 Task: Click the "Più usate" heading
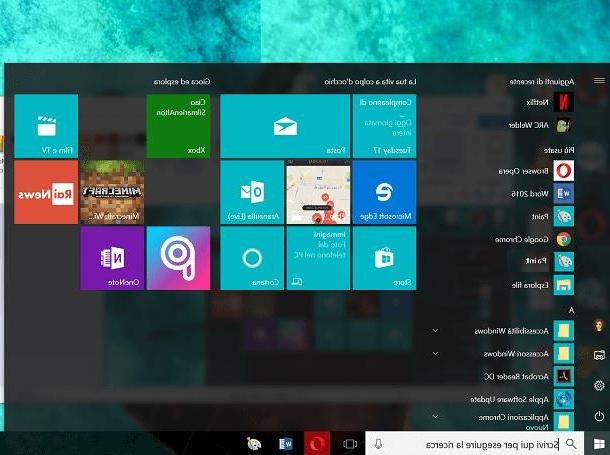[x=559, y=150]
